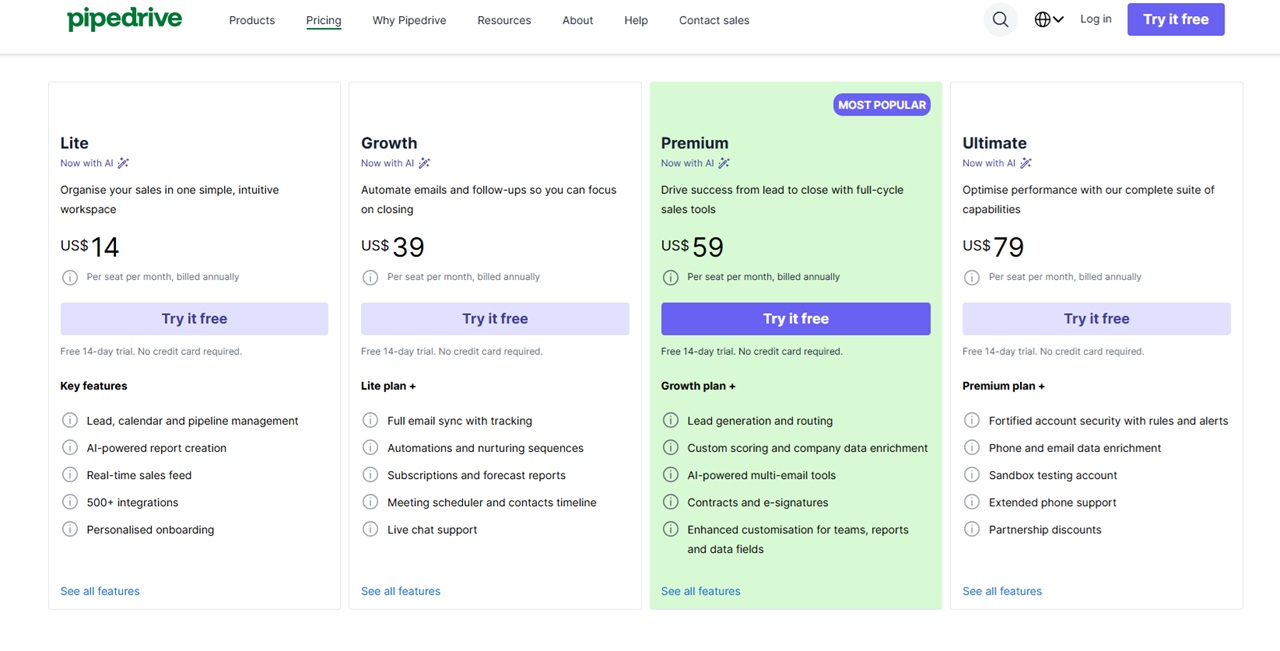The width and height of the screenshot is (1280, 651).
Task: Open the Products dropdown menu
Action: 251,20
